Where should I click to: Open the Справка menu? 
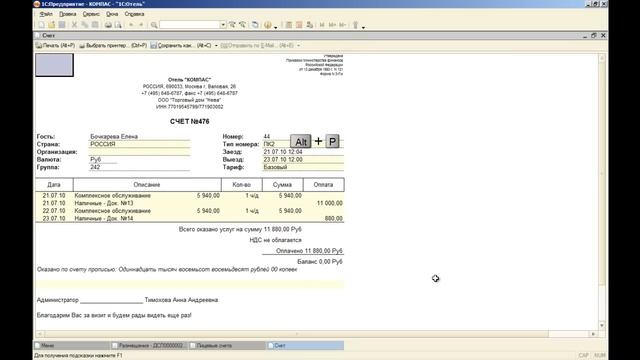coord(134,14)
